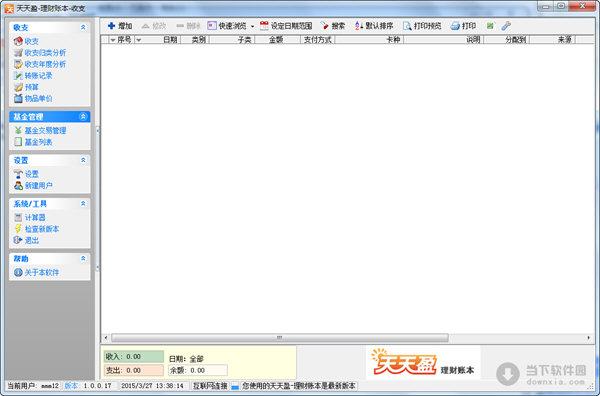Click the 打印 printer button

click(463, 26)
